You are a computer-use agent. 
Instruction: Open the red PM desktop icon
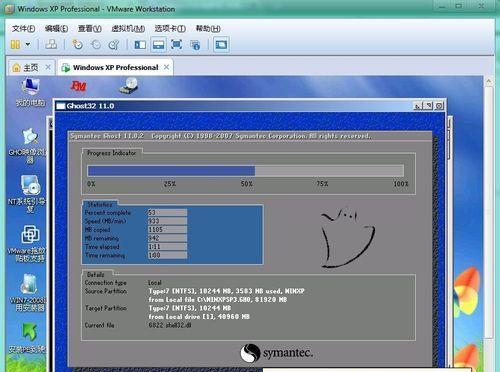pos(79,86)
